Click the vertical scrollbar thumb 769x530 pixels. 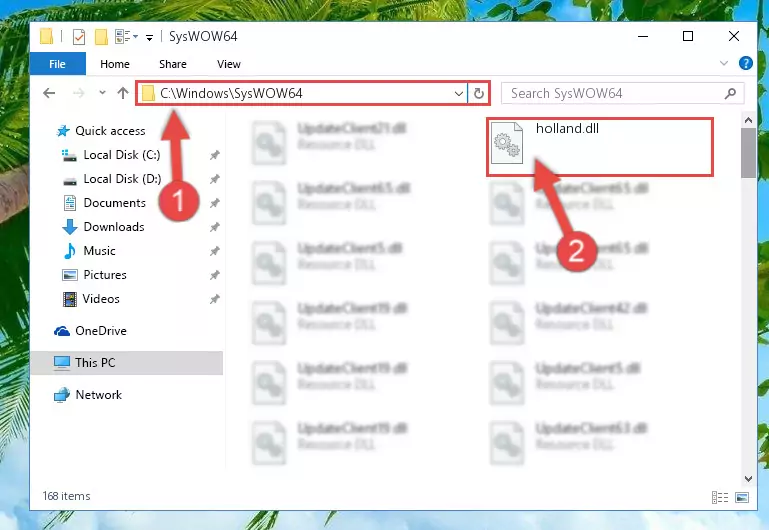(748, 153)
